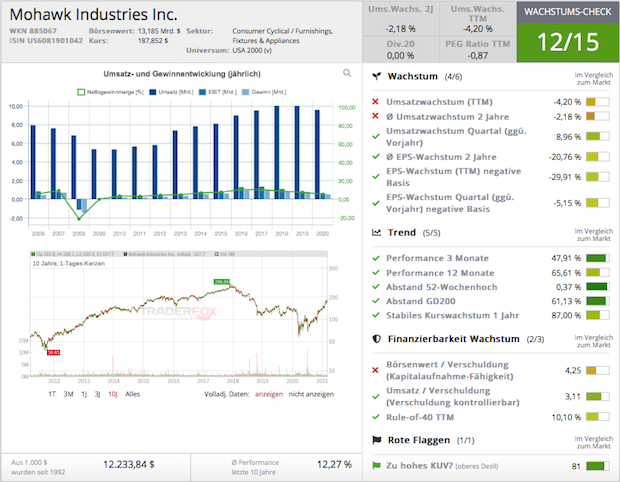Click red X beside Ø Umsatzwachstum 2 Jahre
The width and height of the screenshot is (620, 482).
(375, 116)
